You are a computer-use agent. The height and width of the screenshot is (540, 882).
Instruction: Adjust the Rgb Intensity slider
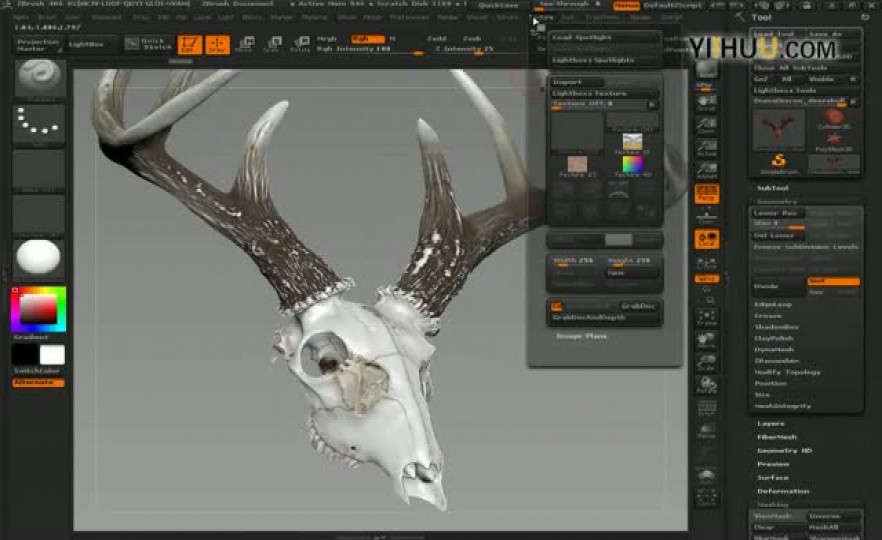point(369,50)
